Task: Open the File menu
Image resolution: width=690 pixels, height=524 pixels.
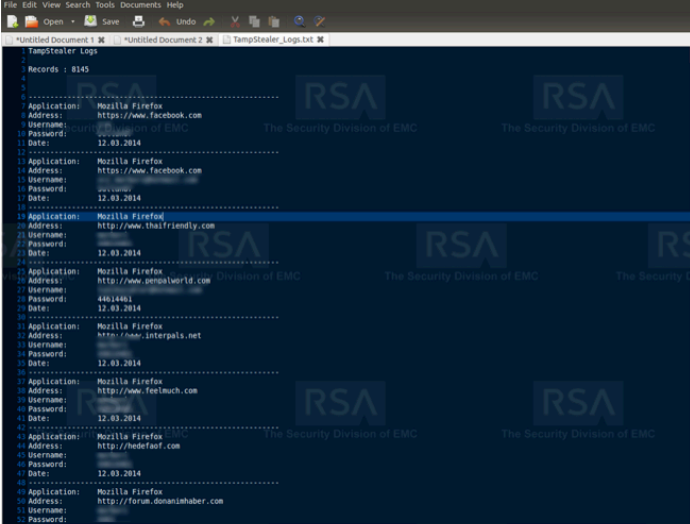Action: (x=10, y=5)
